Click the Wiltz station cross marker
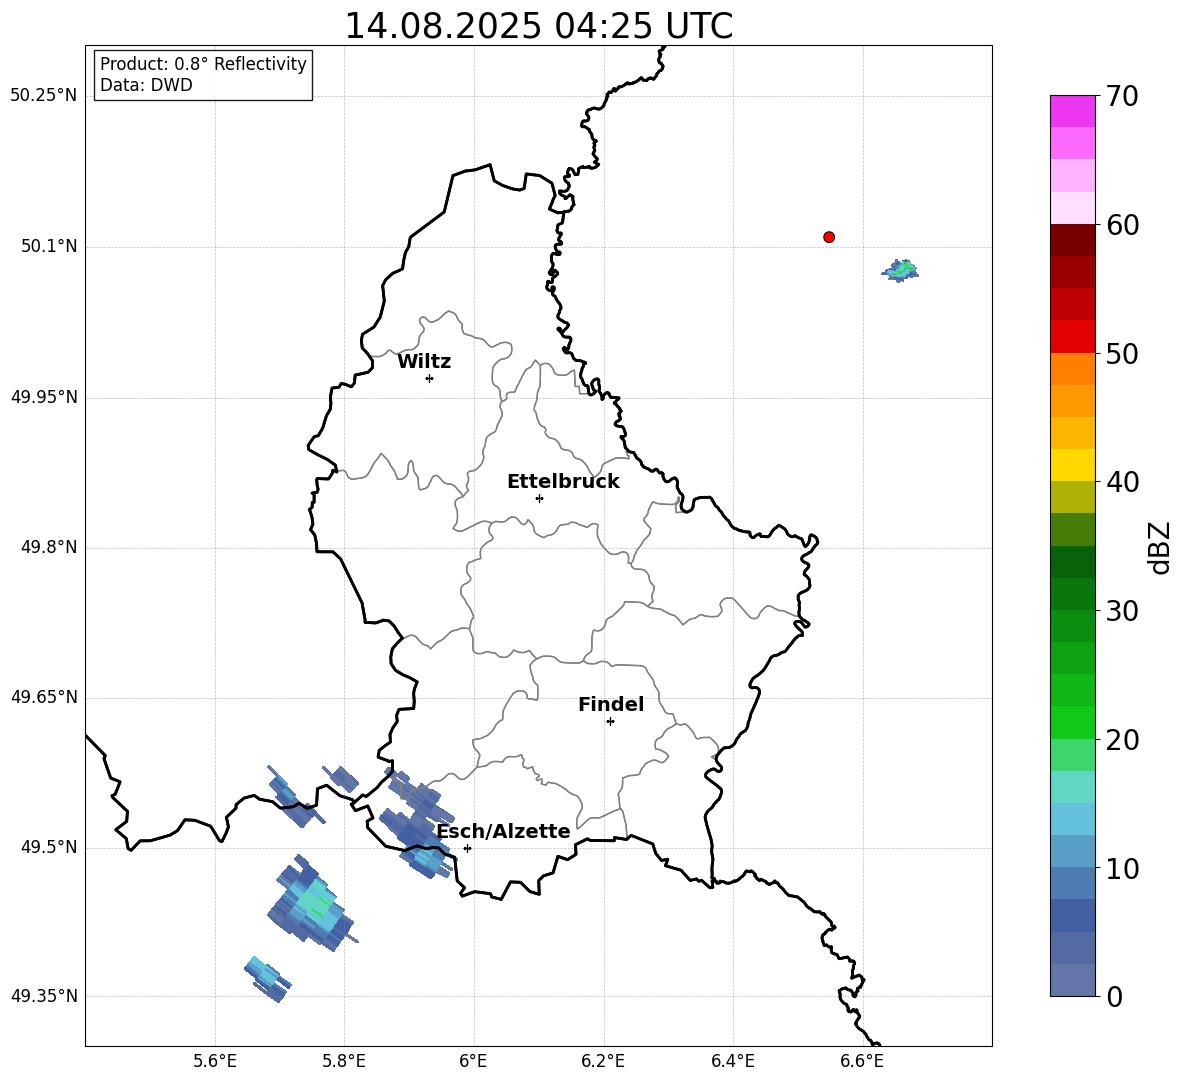This screenshot has width=1184, height=1081. click(430, 378)
